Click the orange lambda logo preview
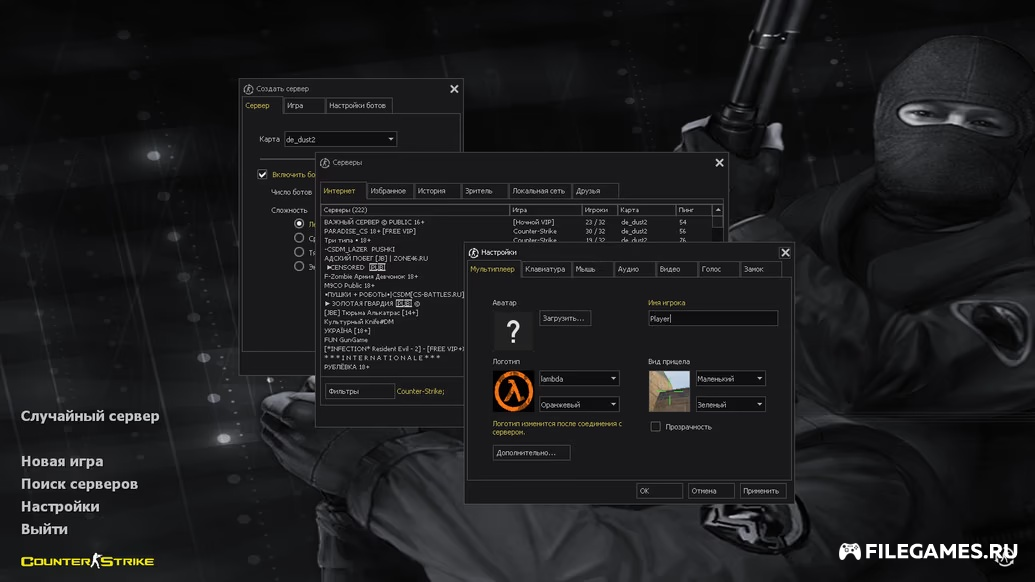1035x582 pixels. [513, 391]
